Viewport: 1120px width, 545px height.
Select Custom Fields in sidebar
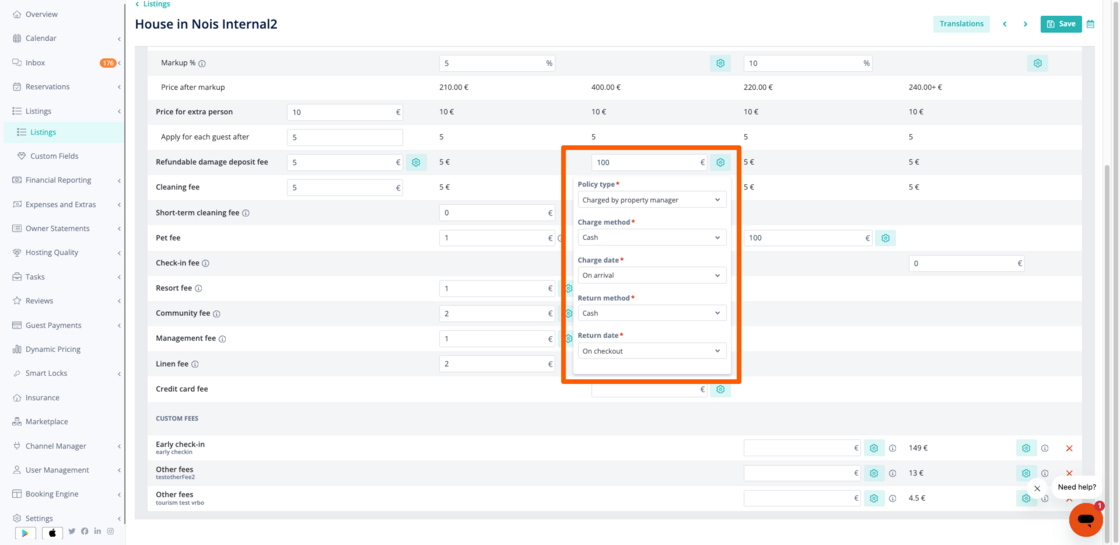[x=54, y=156]
